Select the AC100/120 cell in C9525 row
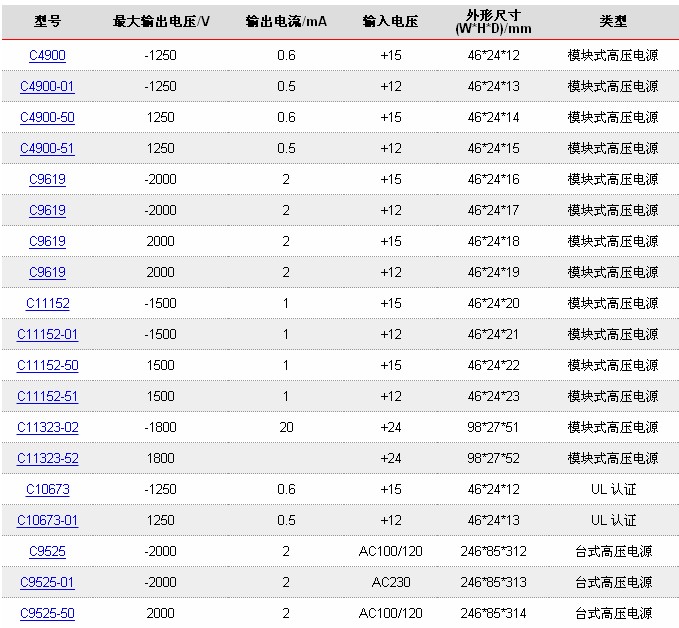 point(391,551)
